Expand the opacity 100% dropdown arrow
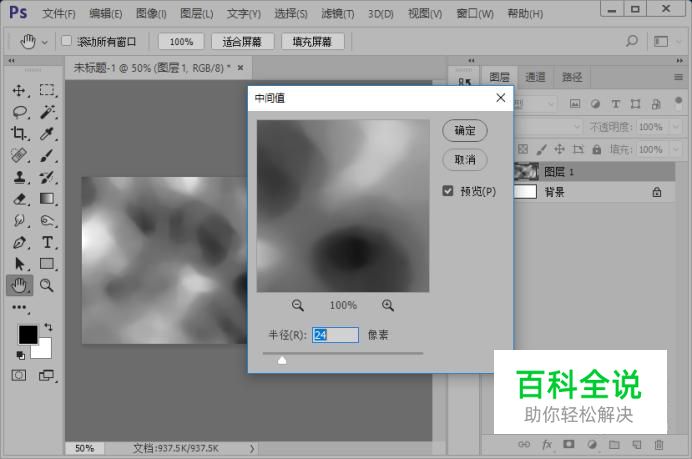This screenshot has width=692, height=459. point(676,127)
